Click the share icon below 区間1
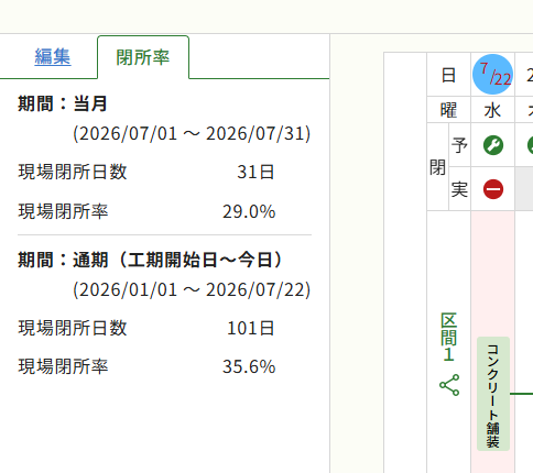This screenshot has width=533, height=473. click(449, 385)
